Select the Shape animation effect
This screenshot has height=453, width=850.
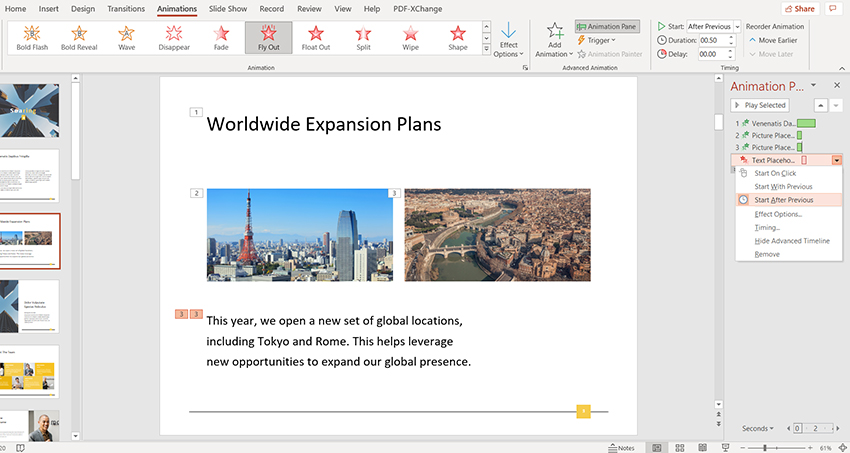coord(458,38)
